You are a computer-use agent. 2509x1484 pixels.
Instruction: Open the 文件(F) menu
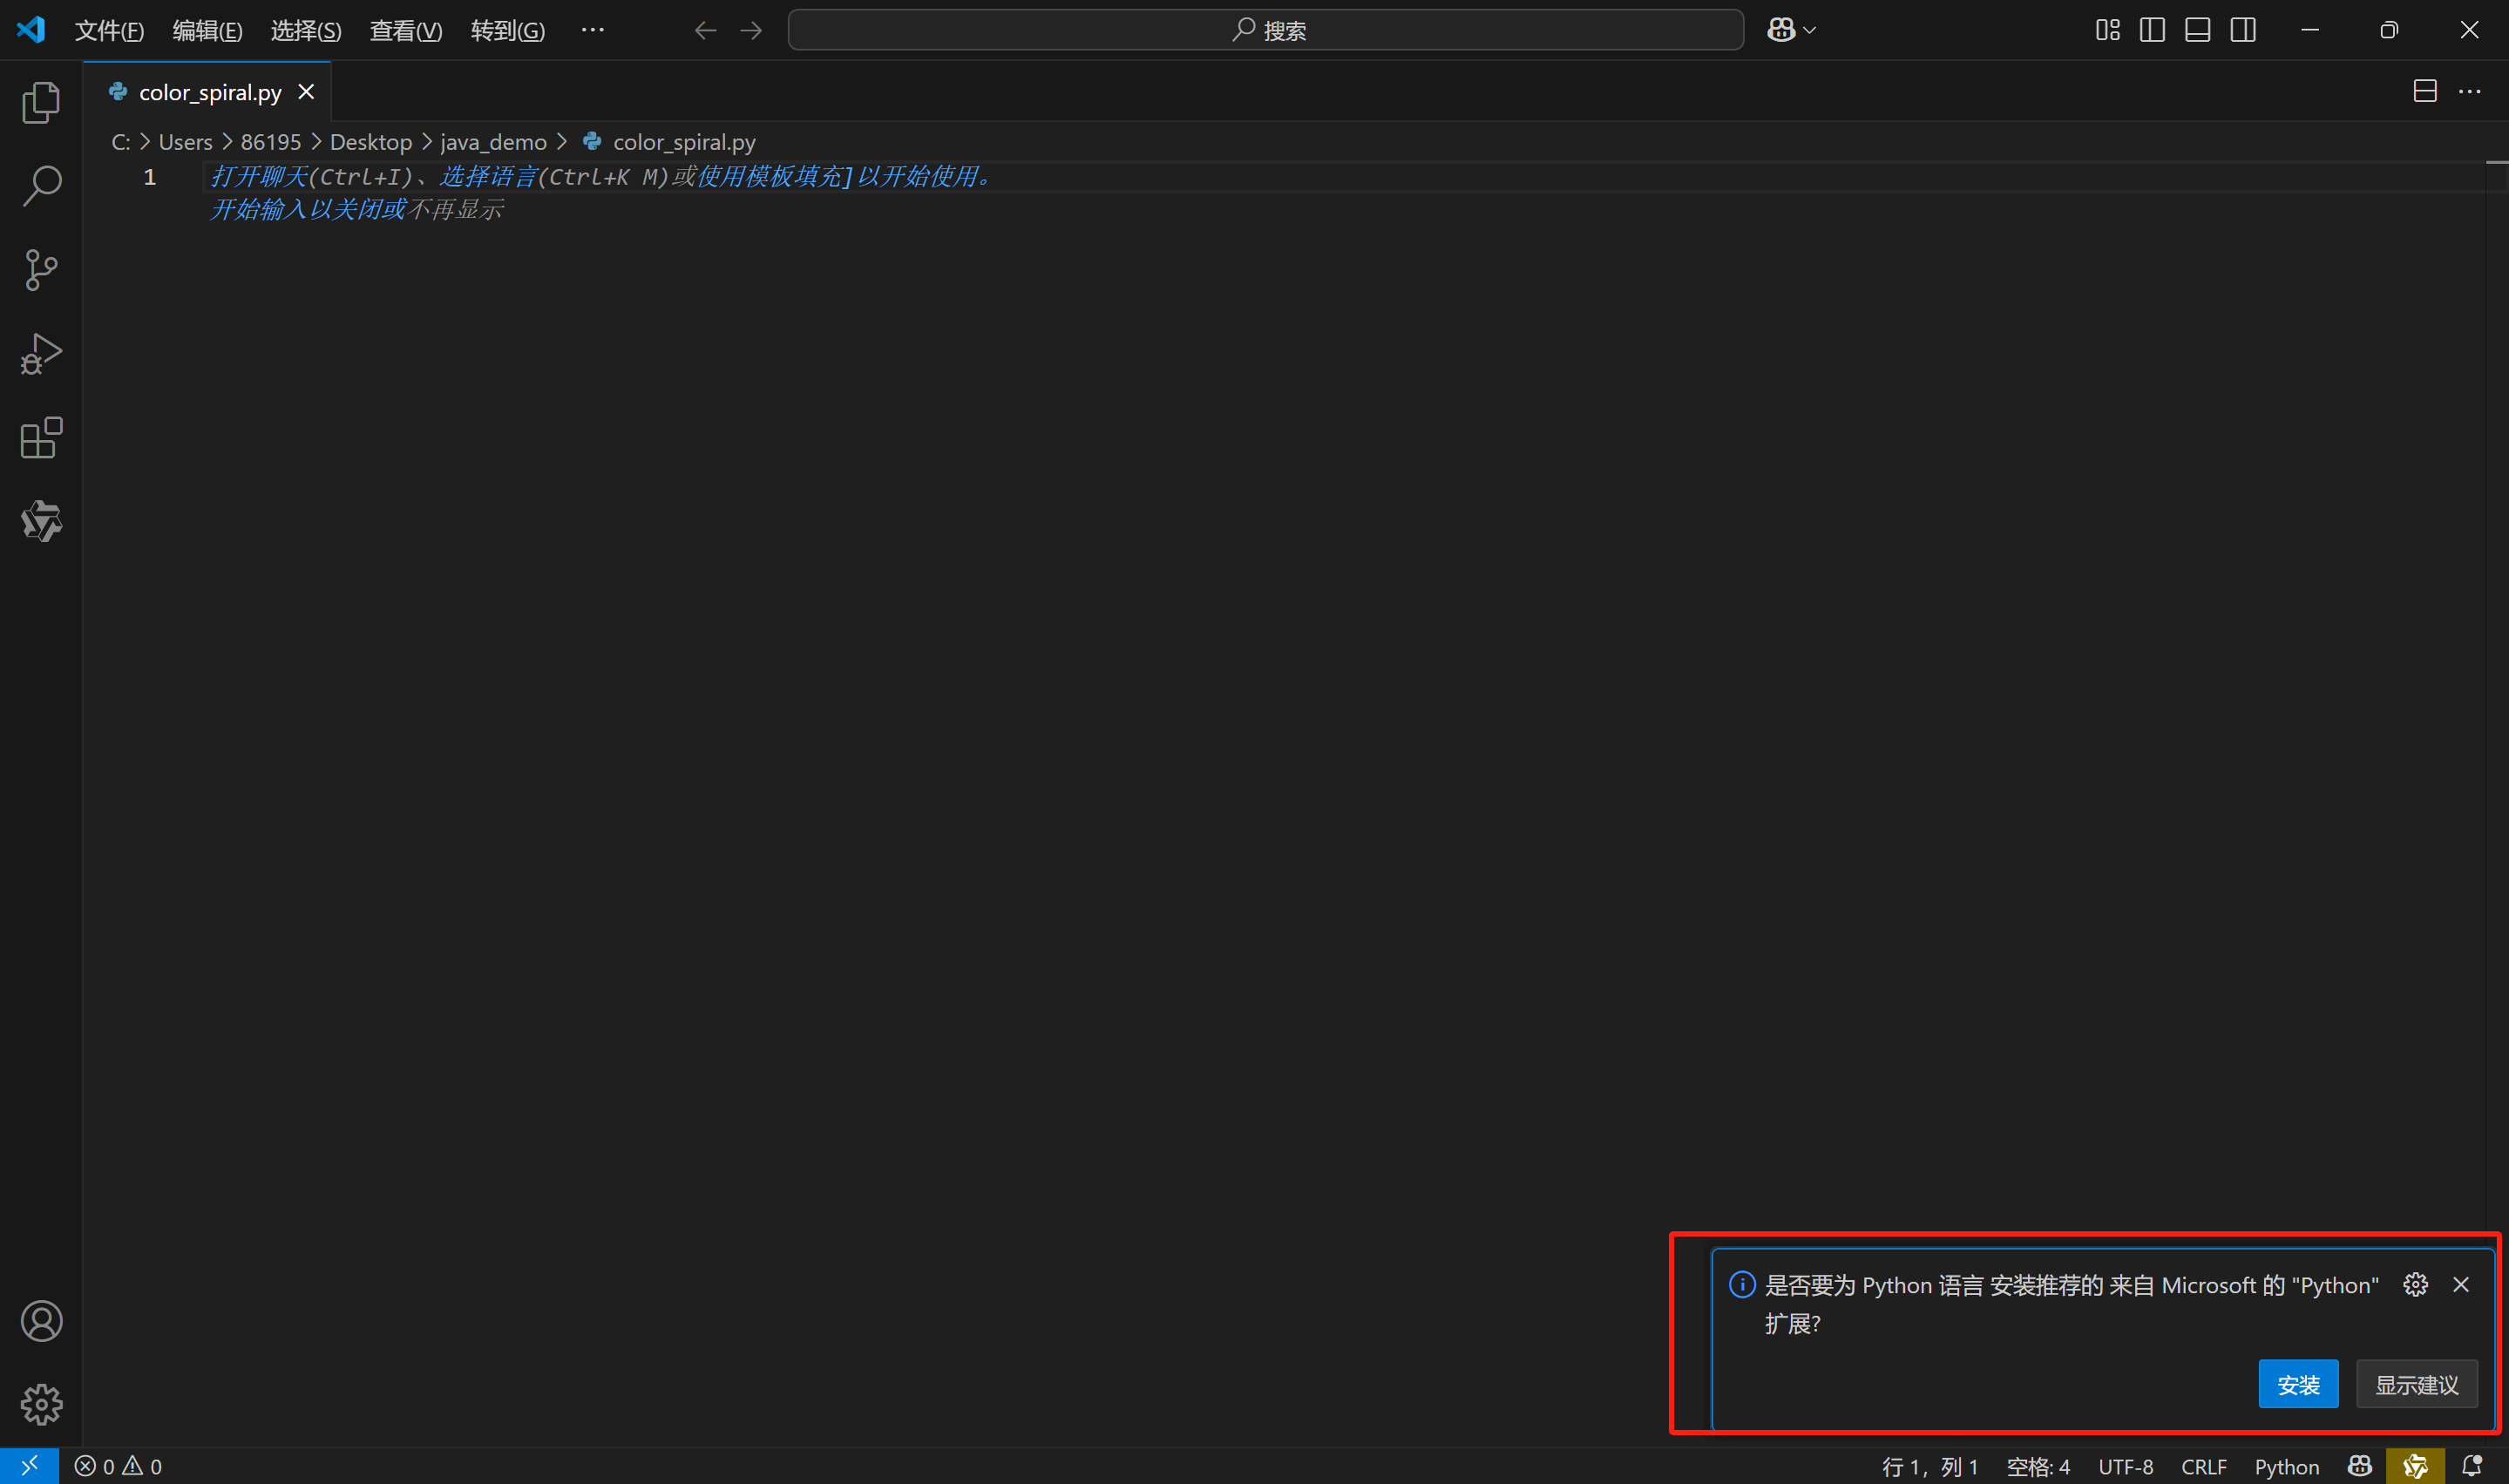tap(109, 30)
